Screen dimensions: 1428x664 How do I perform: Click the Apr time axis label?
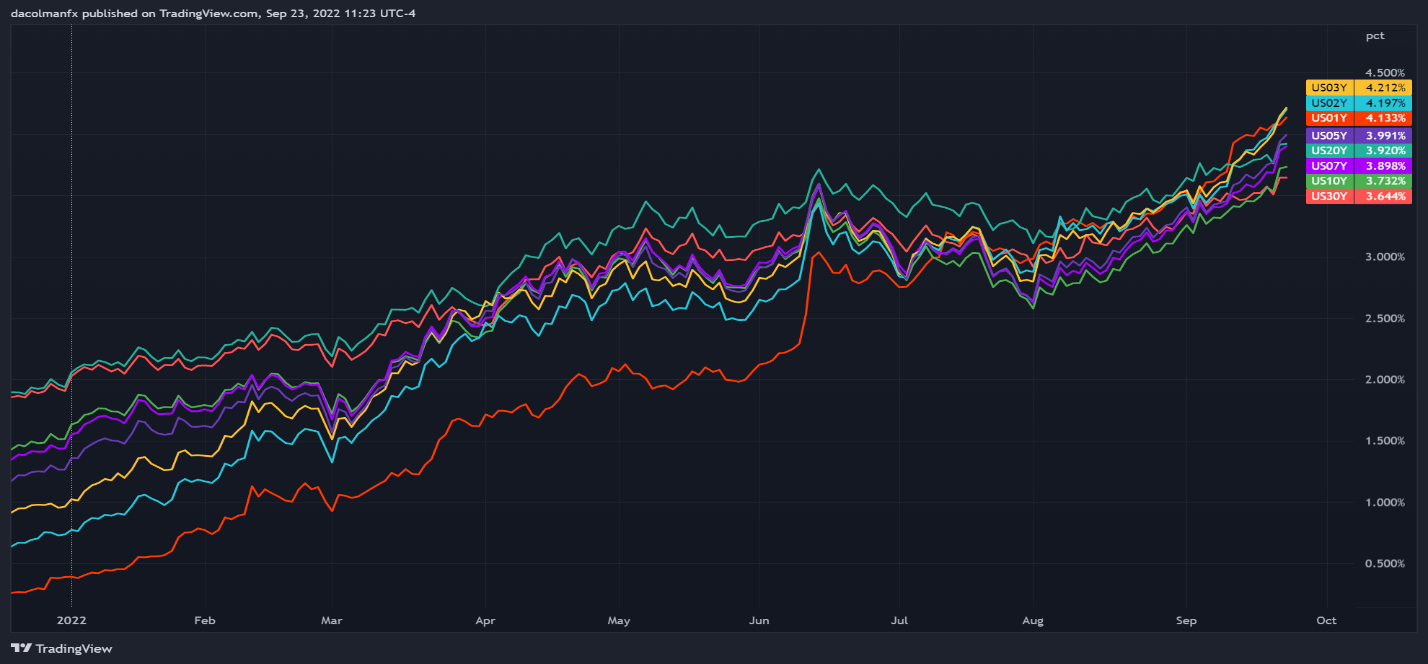tap(485, 621)
